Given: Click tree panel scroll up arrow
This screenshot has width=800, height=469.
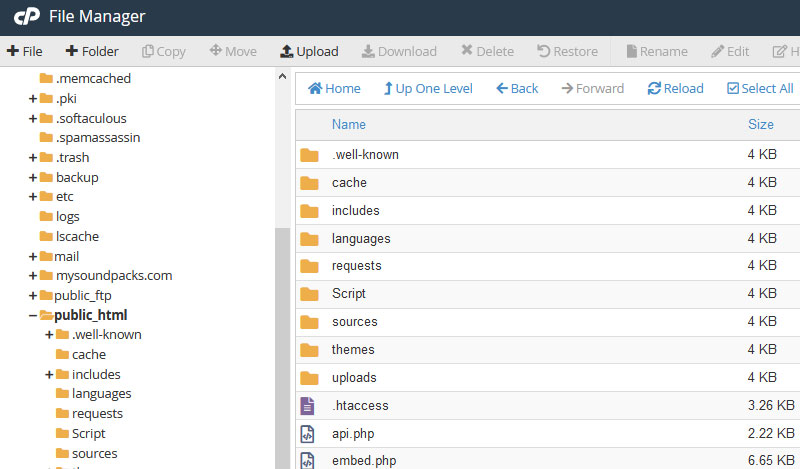Looking at the screenshot, I should click(282, 77).
